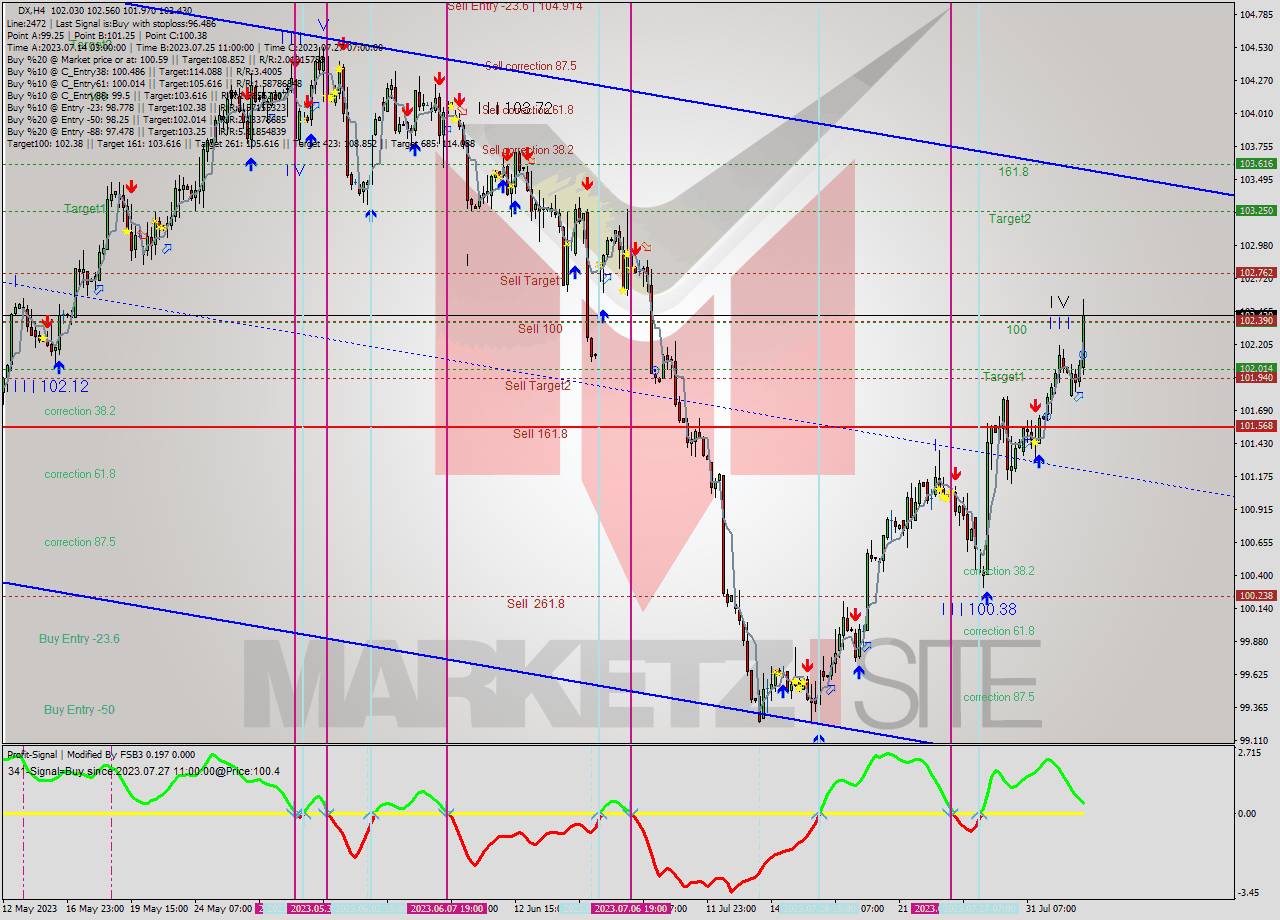Image resolution: width=1280 pixels, height=920 pixels.
Task: Click the '2023.06.07 19:00' date marker
Action: [x=447, y=909]
